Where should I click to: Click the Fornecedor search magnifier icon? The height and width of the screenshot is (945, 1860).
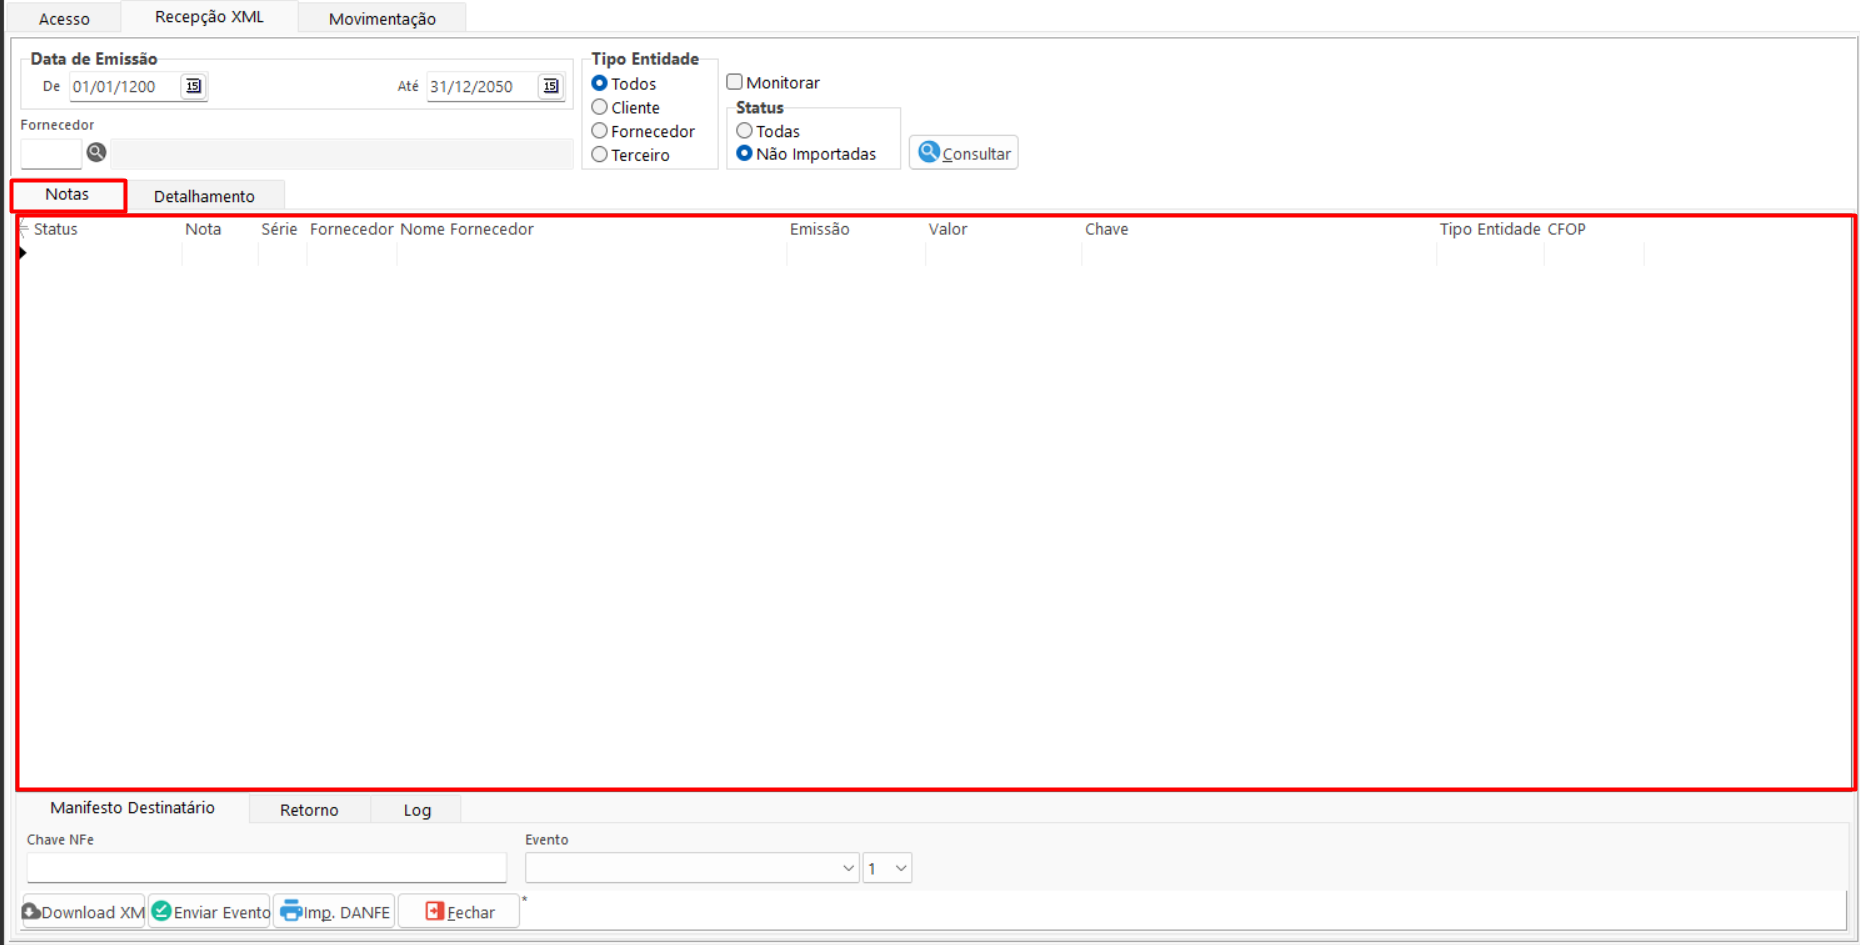tap(96, 152)
